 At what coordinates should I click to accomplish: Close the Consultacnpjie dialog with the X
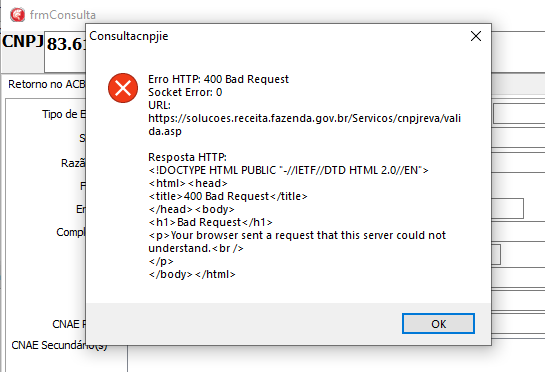point(476,36)
